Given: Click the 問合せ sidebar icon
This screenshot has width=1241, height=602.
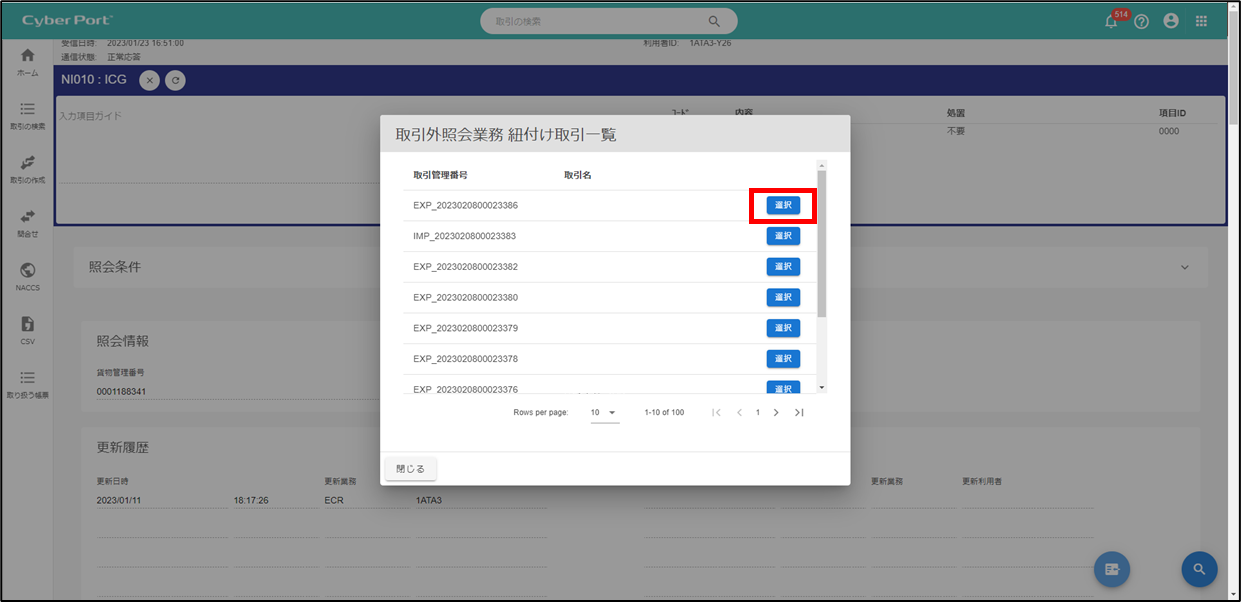Looking at the screenshot, I should pos(28,221).
